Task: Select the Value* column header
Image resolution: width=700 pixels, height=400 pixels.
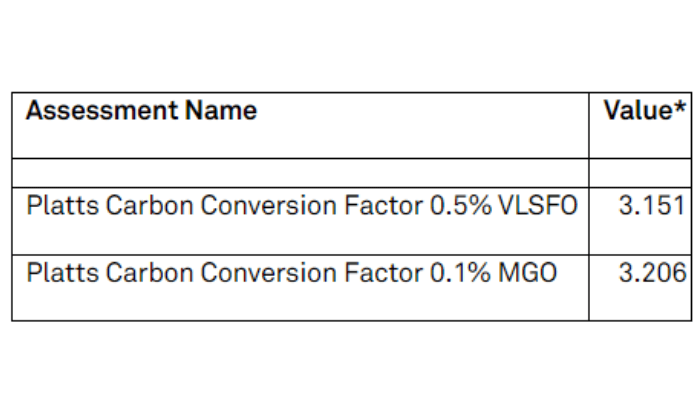Action: 639,125
